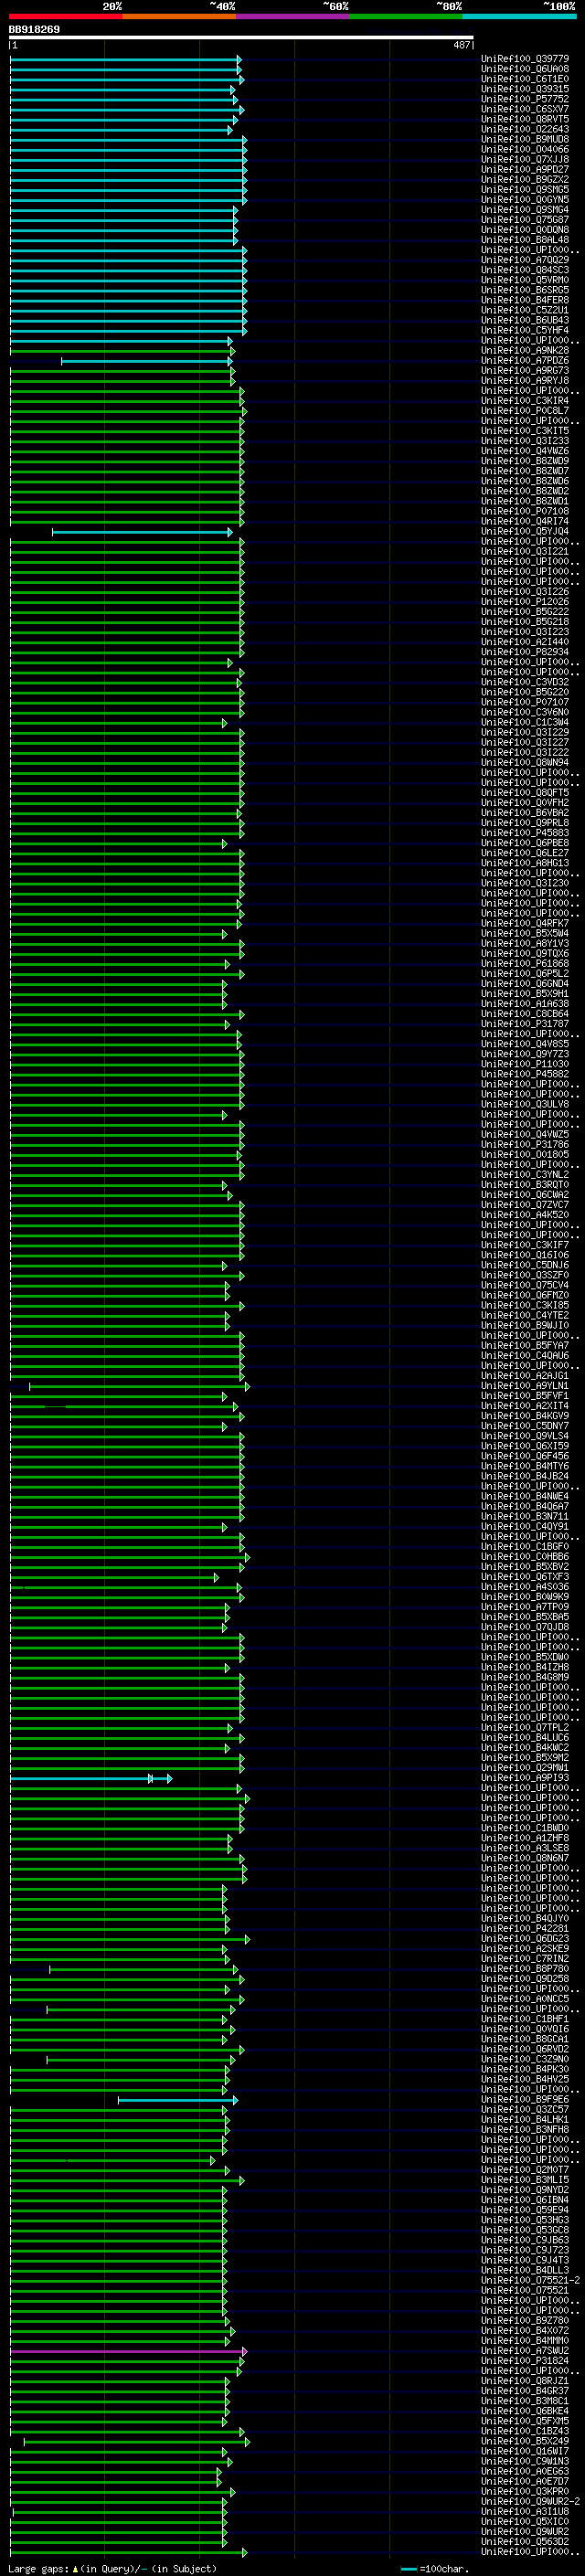Select label UniRef100_Q8RJ21
Viewport: 585px width, 2576px height.
(525, 2380)
